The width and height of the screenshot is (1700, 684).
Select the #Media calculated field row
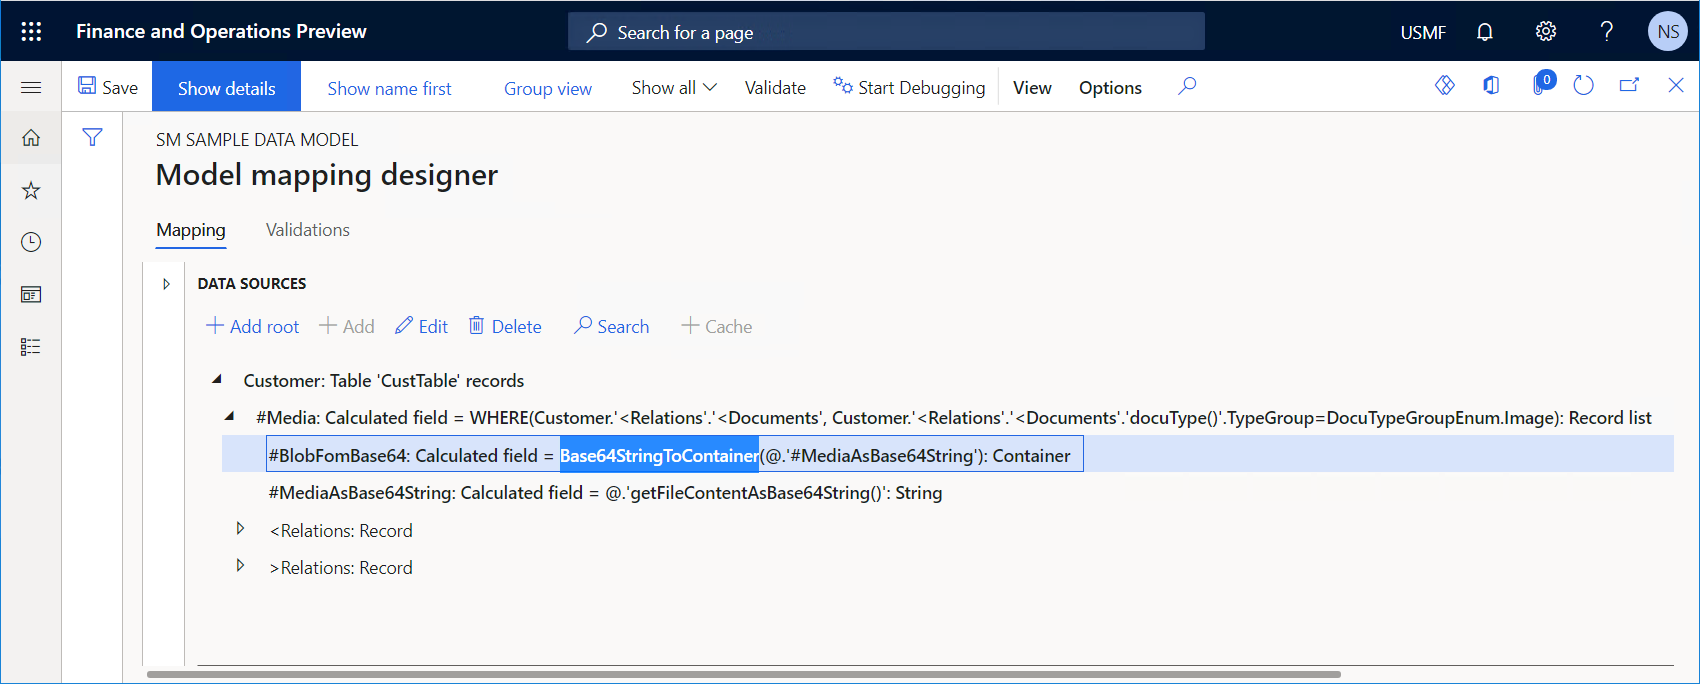(953, 418)
